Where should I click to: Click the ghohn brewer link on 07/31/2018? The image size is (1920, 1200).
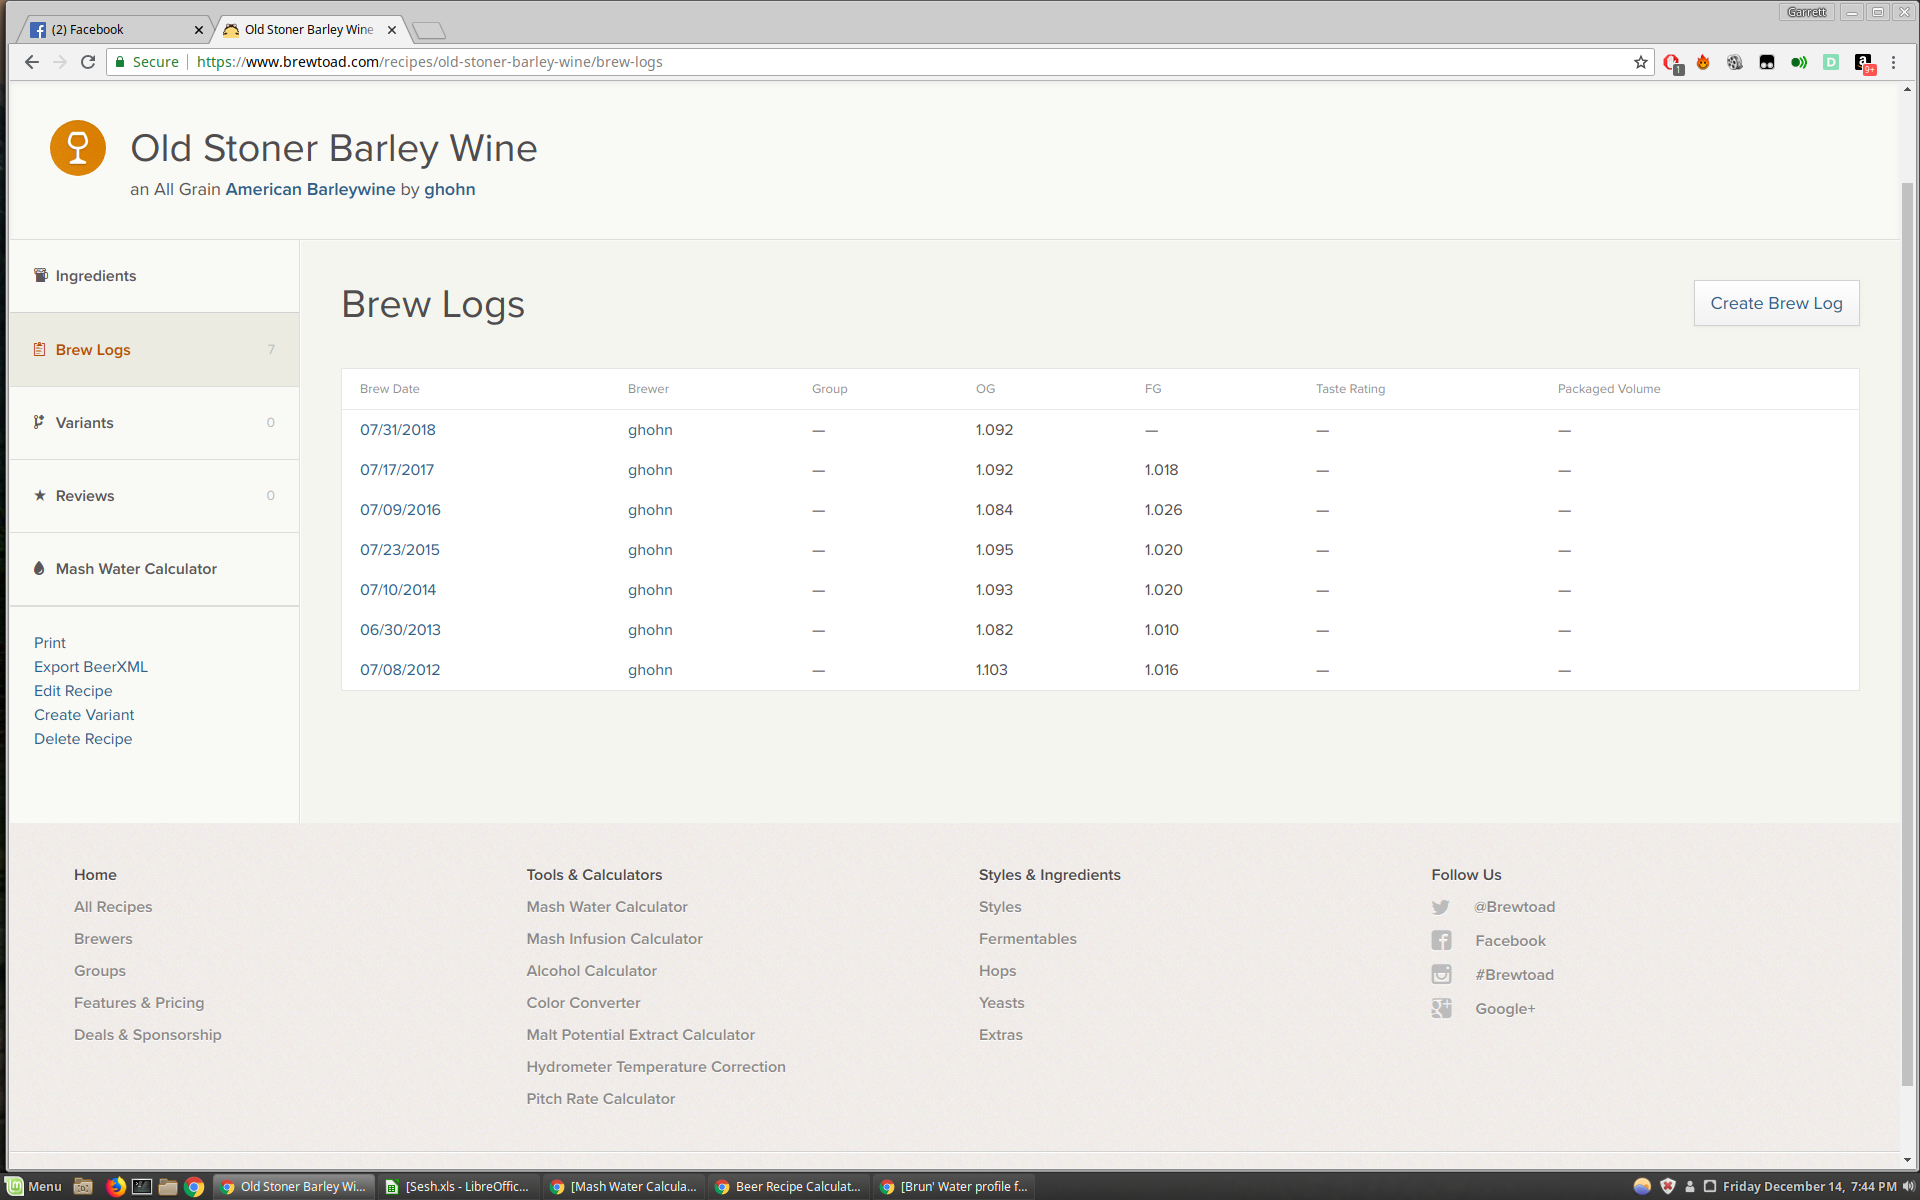(650, 429)
